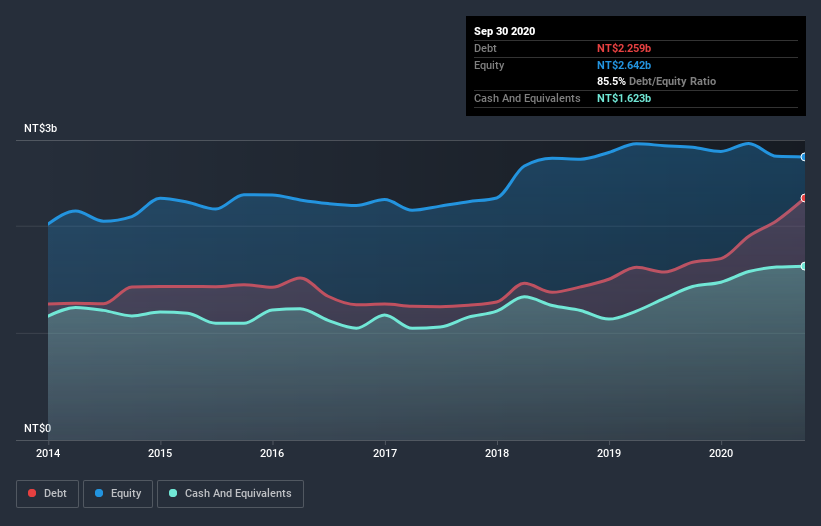Click the 2019 x-axis label
The width and height of the screenshot is (821, 526).
[609, 453]
